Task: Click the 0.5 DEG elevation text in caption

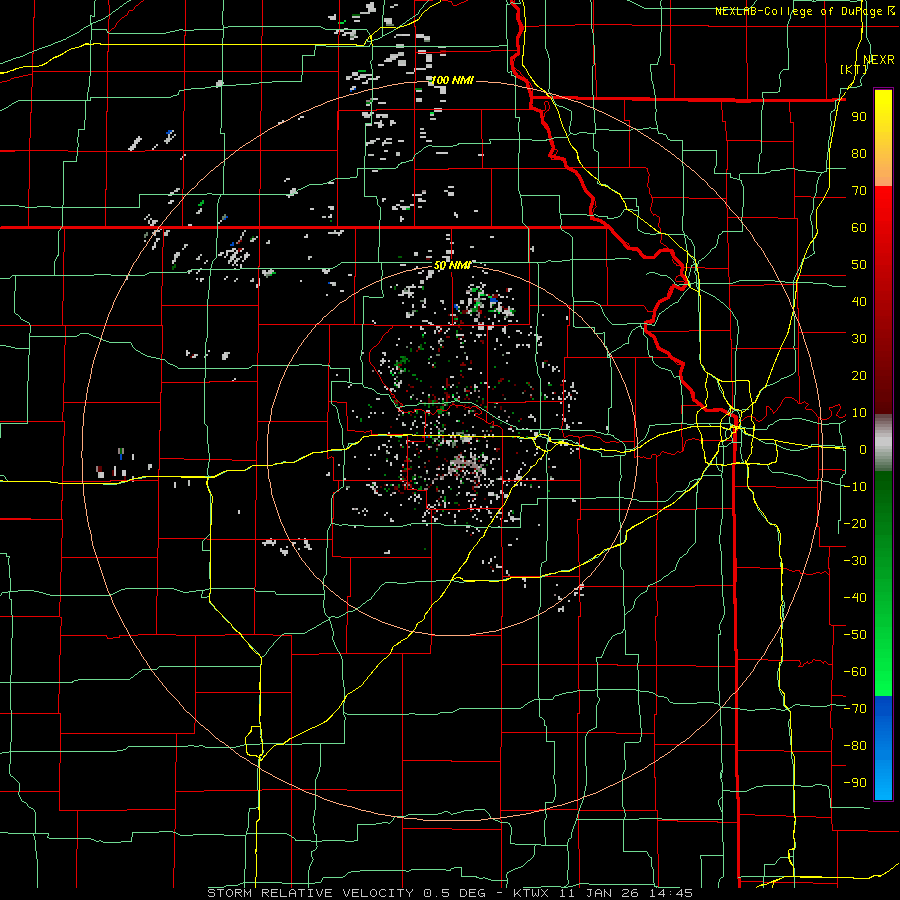Action: tap(455, 893)
